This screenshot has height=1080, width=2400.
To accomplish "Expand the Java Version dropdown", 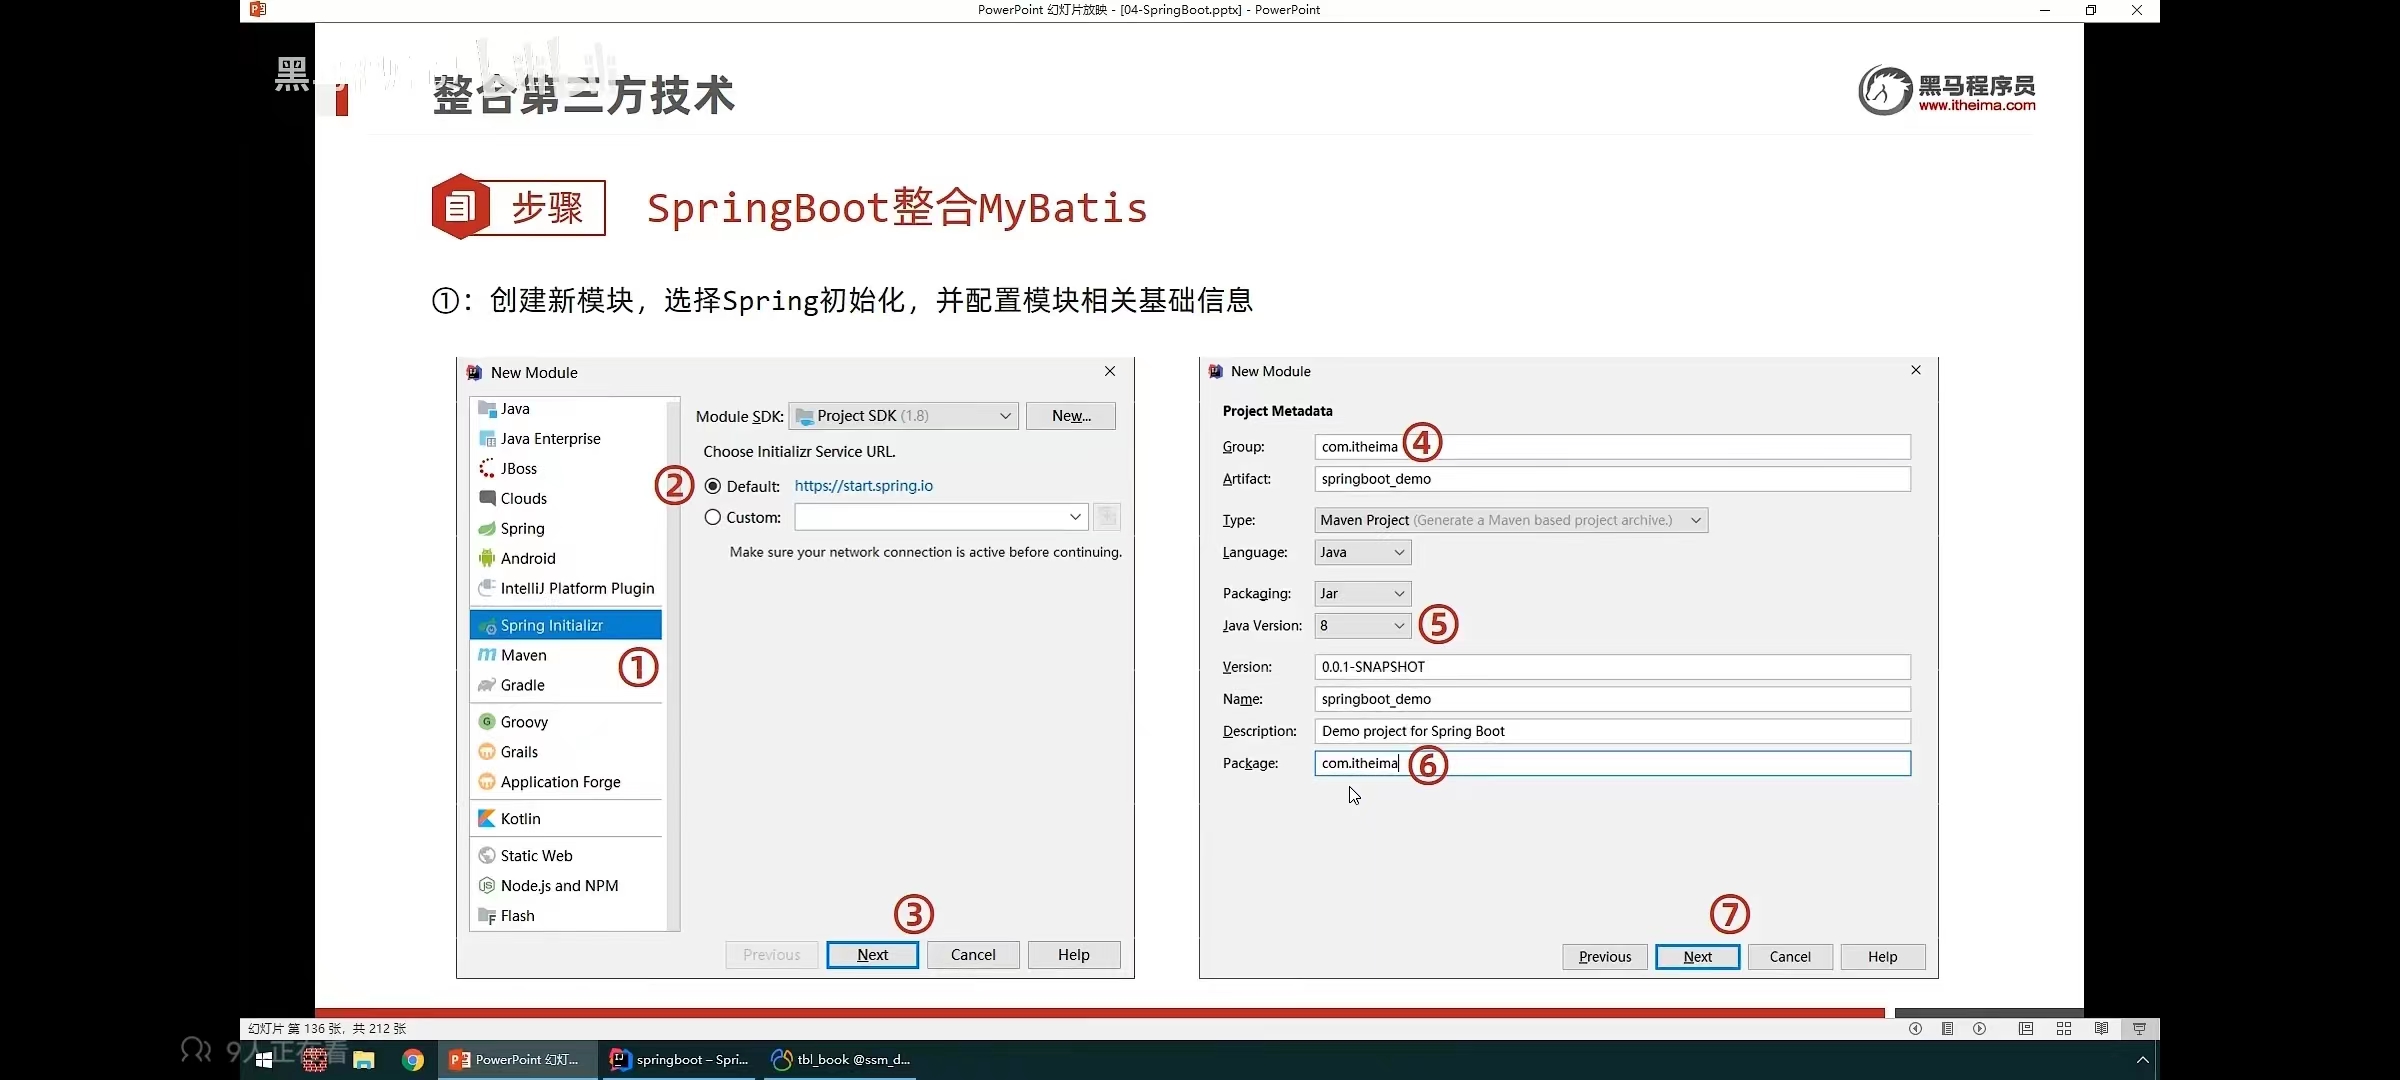I will pos(1362,626).
